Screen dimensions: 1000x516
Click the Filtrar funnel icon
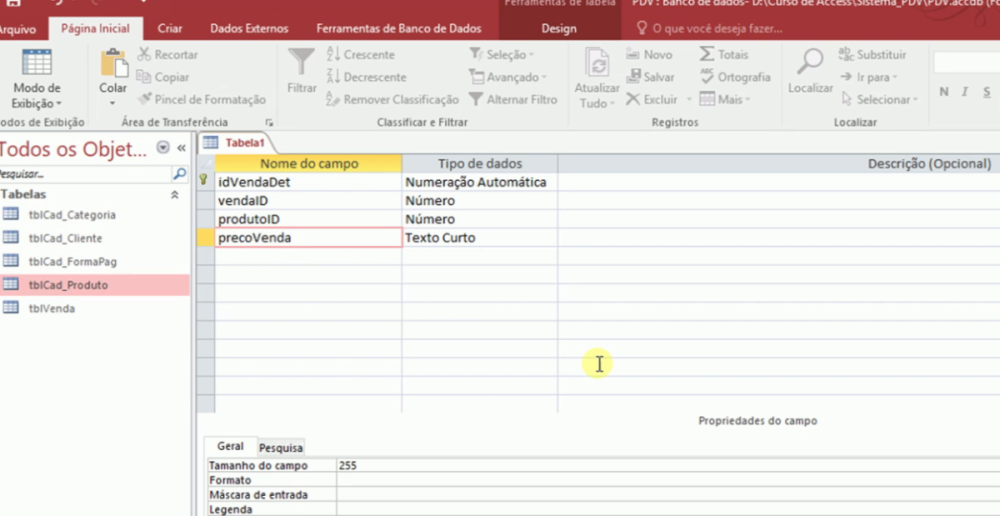302,63
